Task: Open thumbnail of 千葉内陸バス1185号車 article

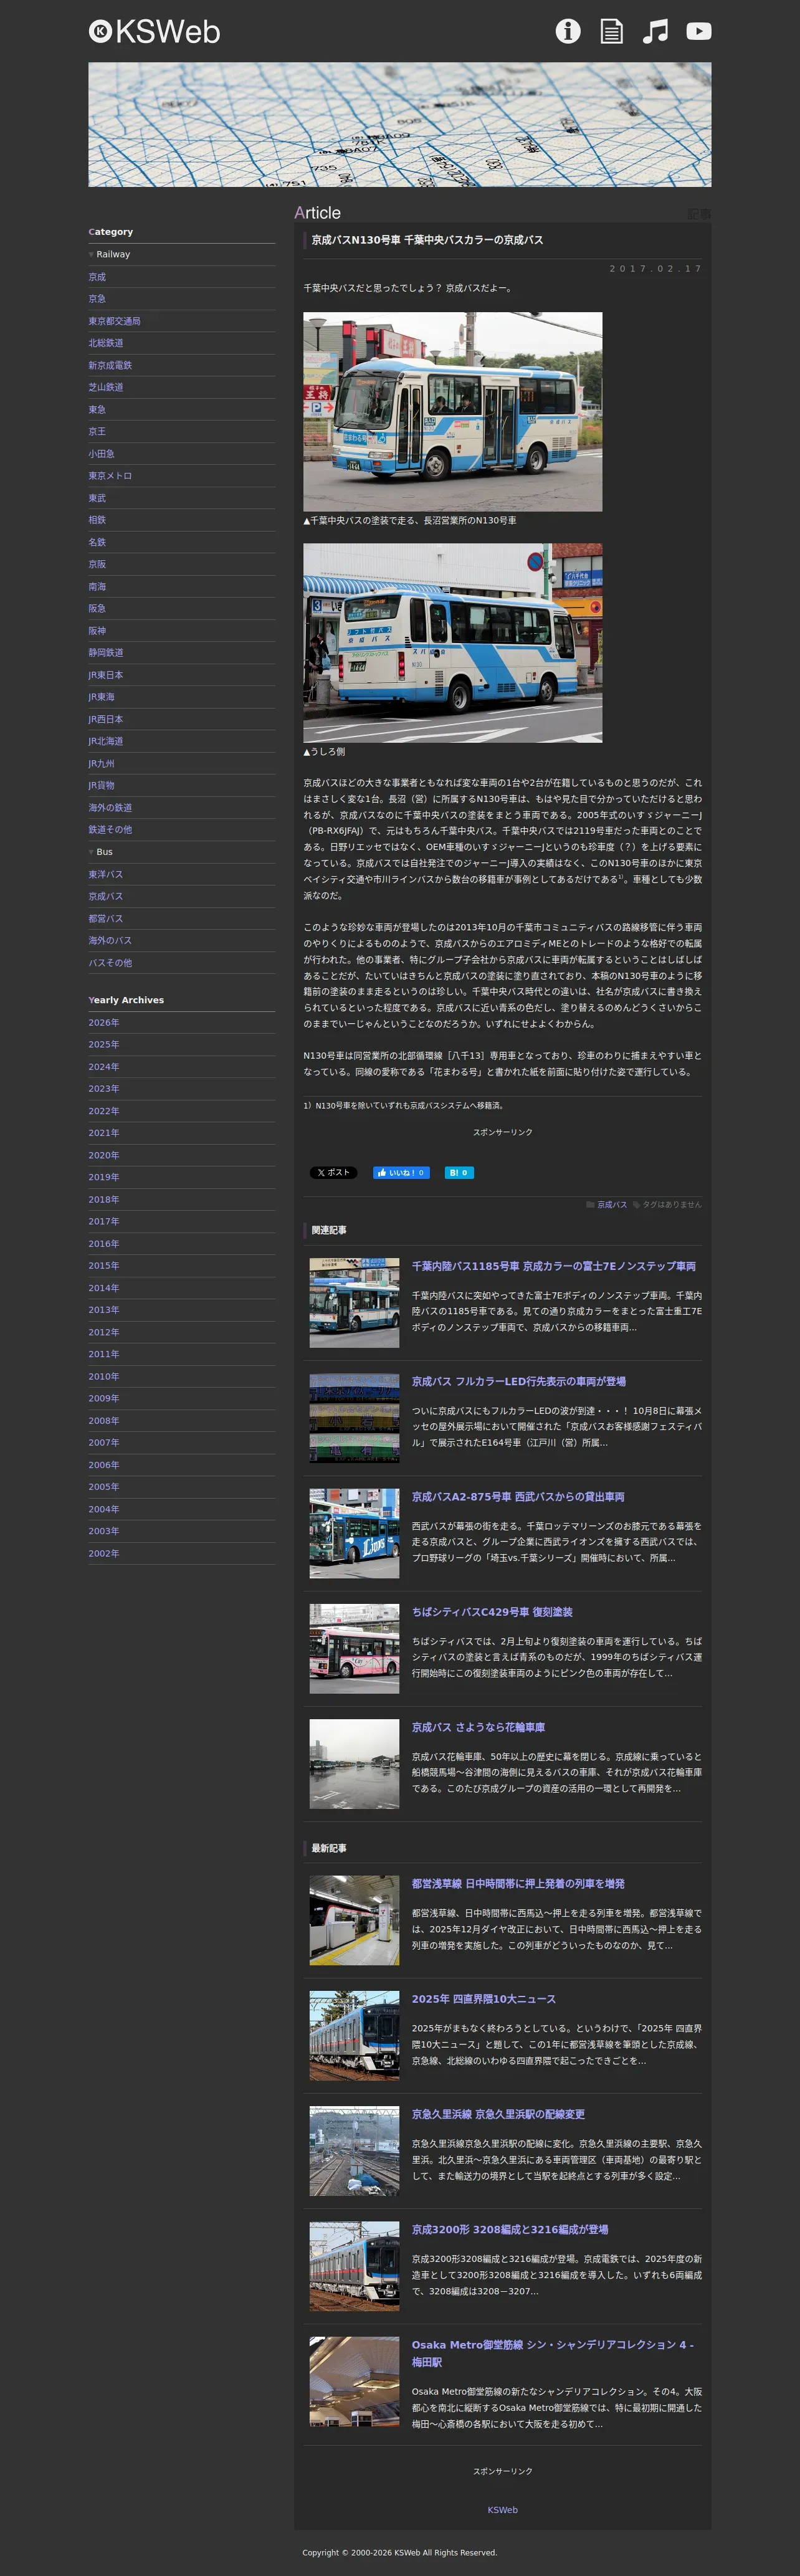Action: pyautogui.click(x=354, y=1303)
